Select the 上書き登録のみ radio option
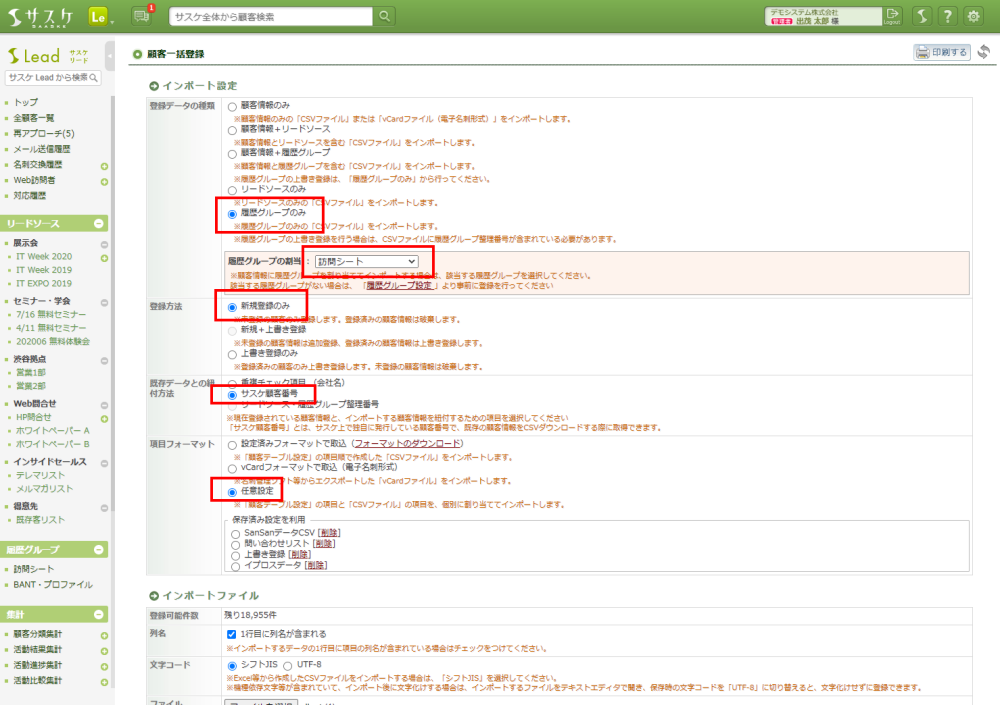The width and height of the screenshot is (1000, 705). [233, 354]
